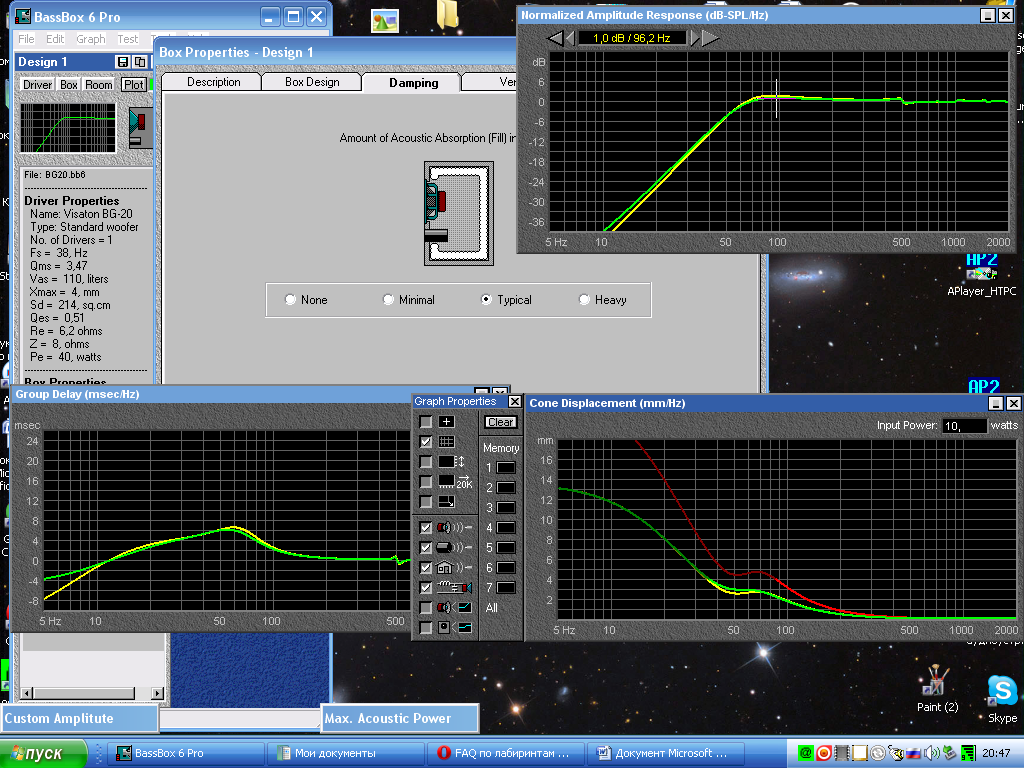Select Minimal acoustic absorption option
This screenshot has height=768, width=1024.
point(389,300)
